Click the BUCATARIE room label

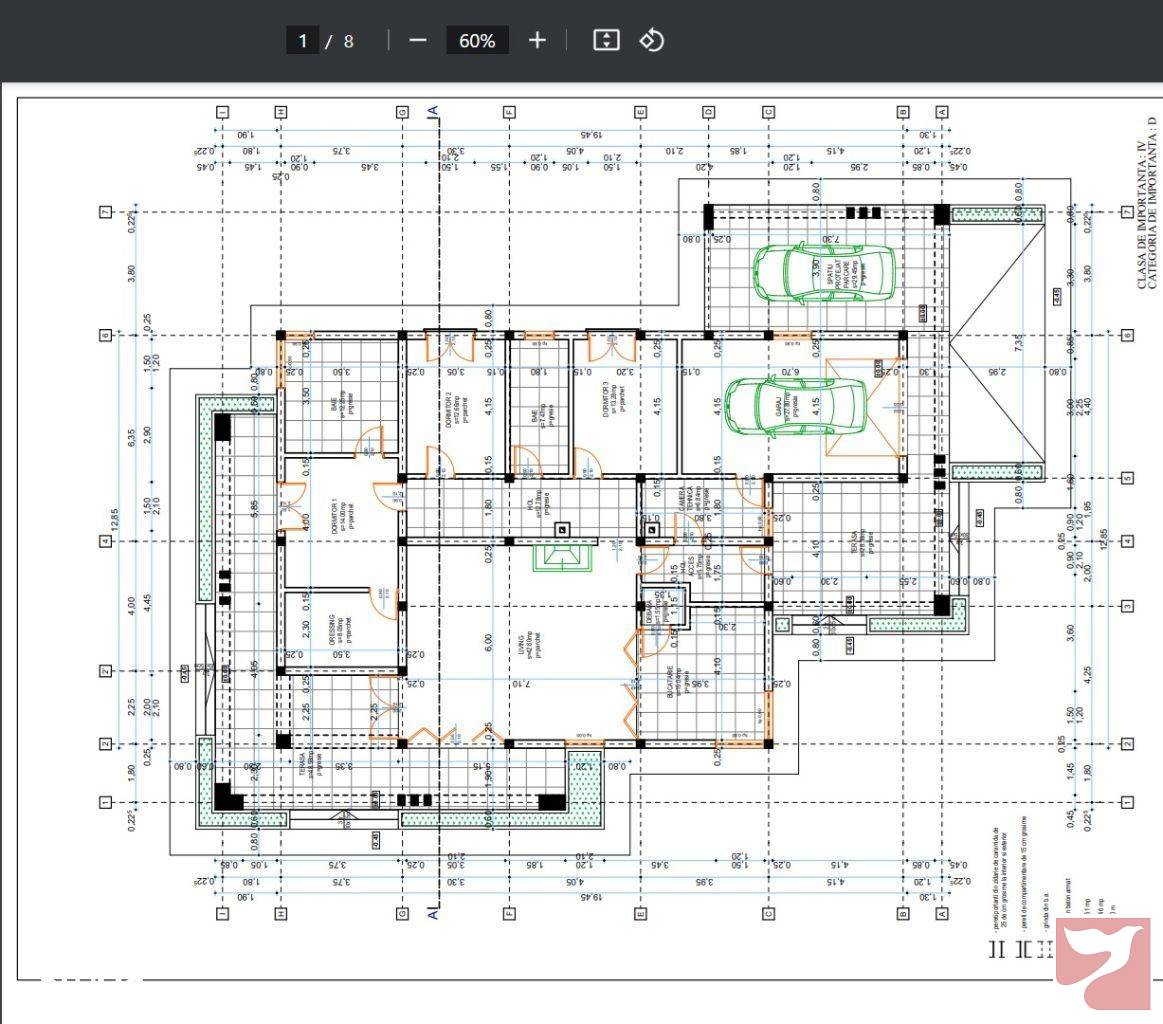671,681
